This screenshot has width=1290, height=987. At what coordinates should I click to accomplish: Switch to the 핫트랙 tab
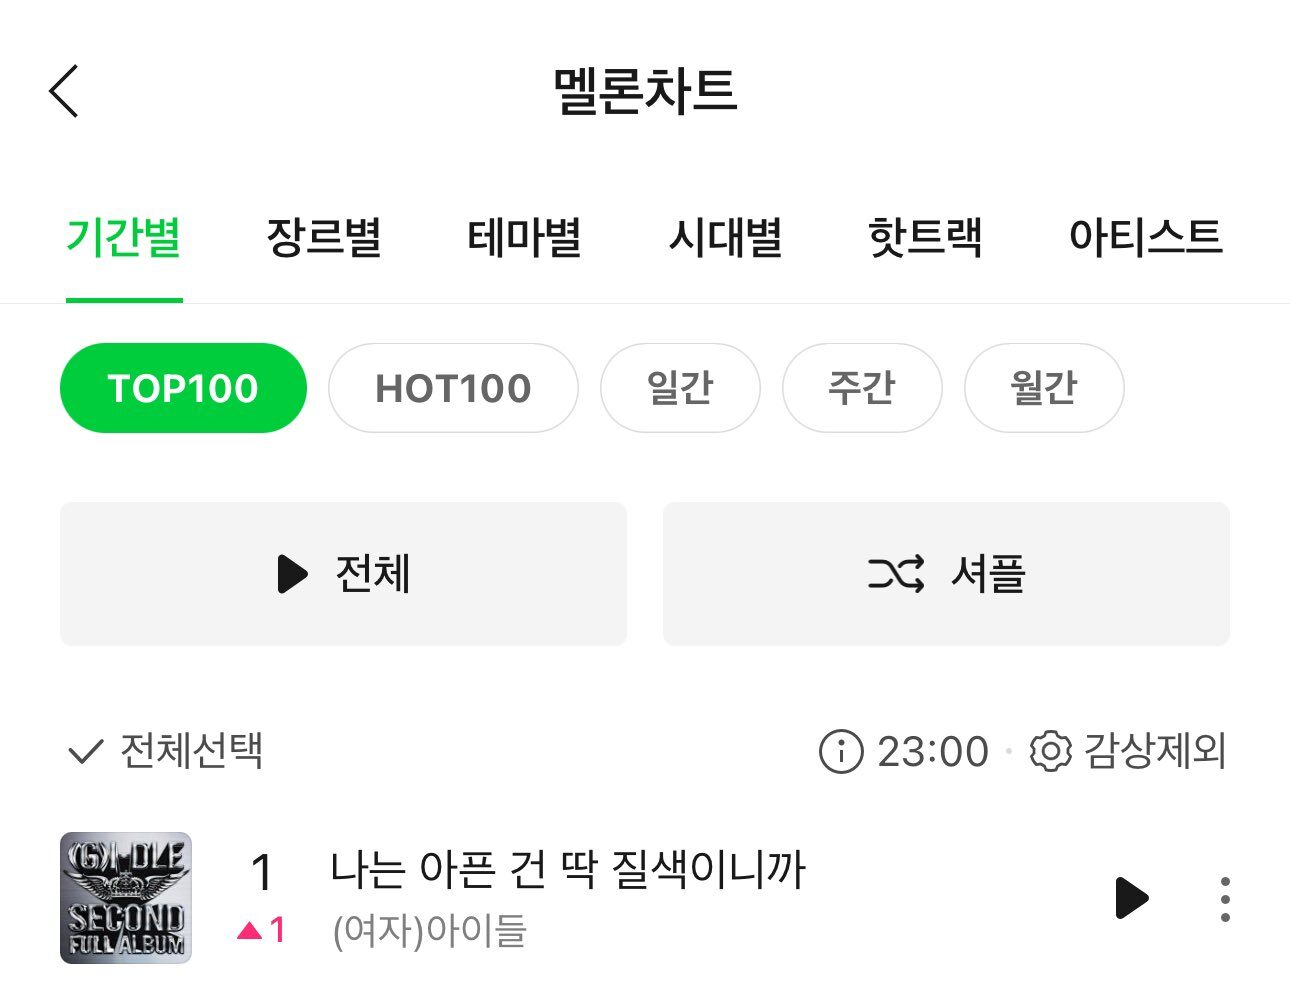coord(925,238)
